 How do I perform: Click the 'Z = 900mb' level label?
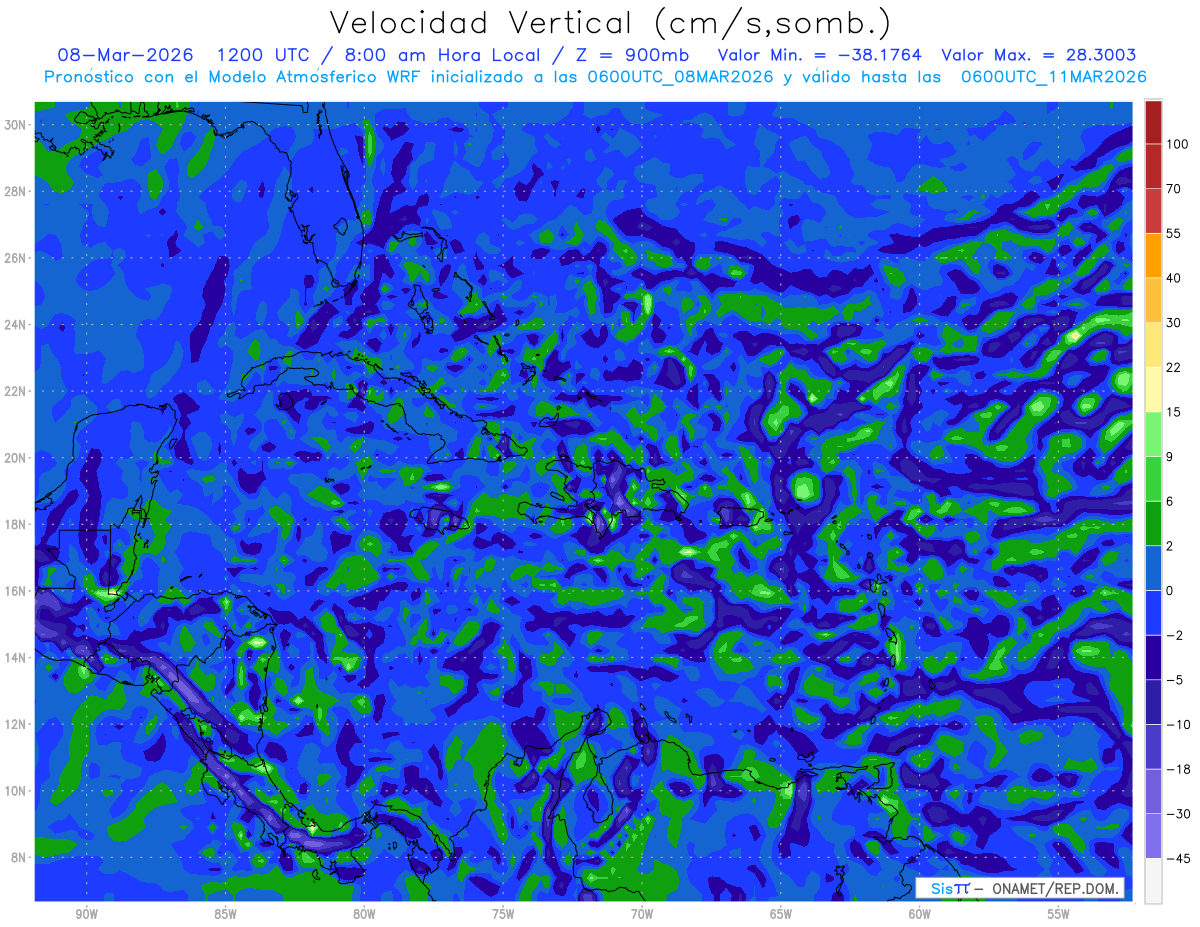point(629,55)
